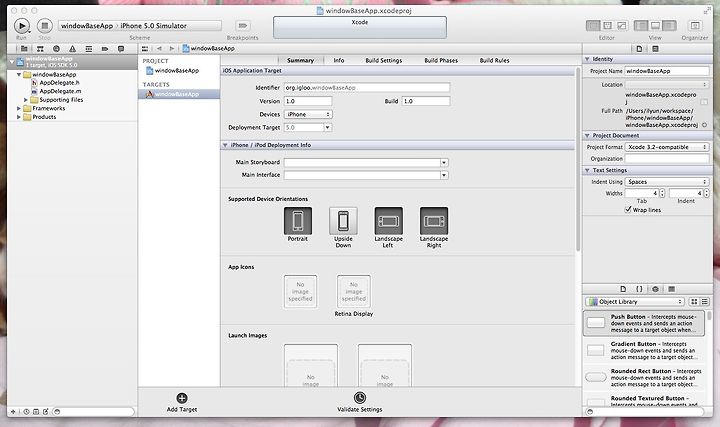The width and height of the screenshot is (720, 427).
Task: Select AppDelegate.m in the navigator
Action: 60,91
